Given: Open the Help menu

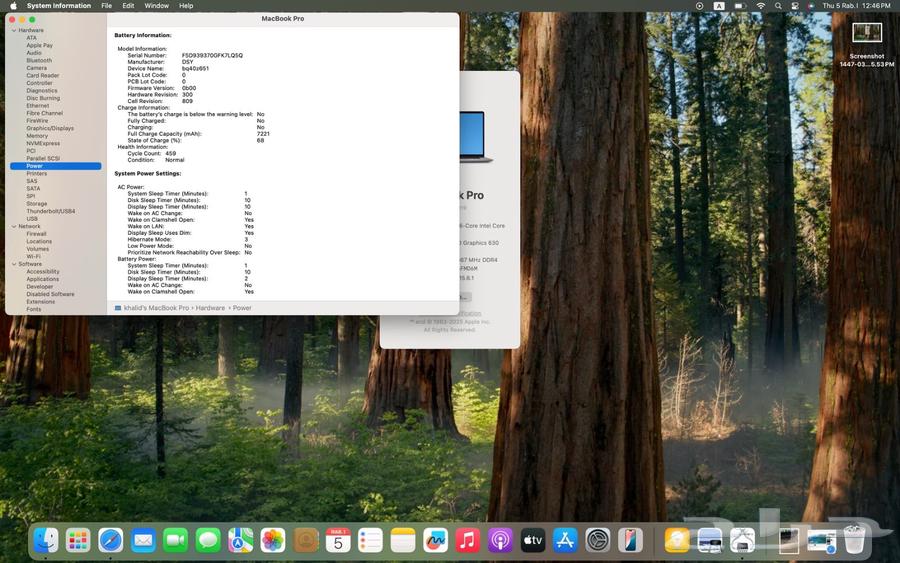Looking at the screenshot, I should pyautogui.click(x=186, y=6).
